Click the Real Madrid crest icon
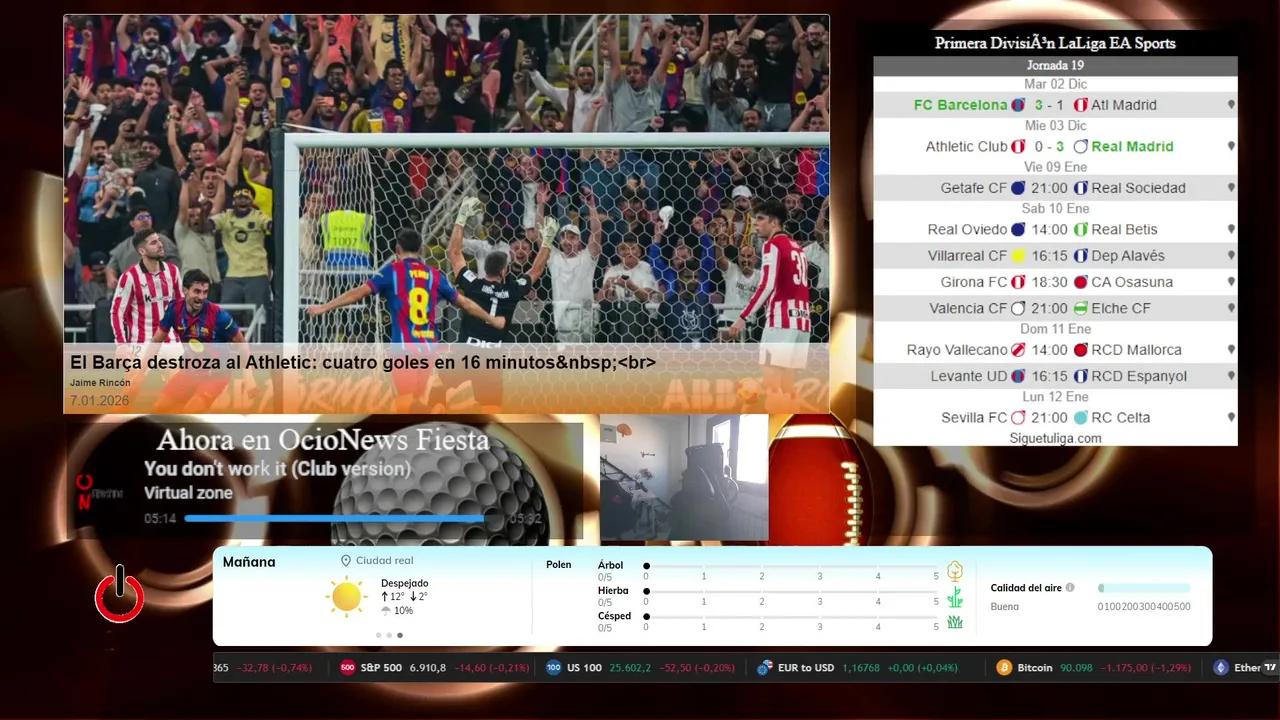1280x720 pixels. click(1080, 146)
